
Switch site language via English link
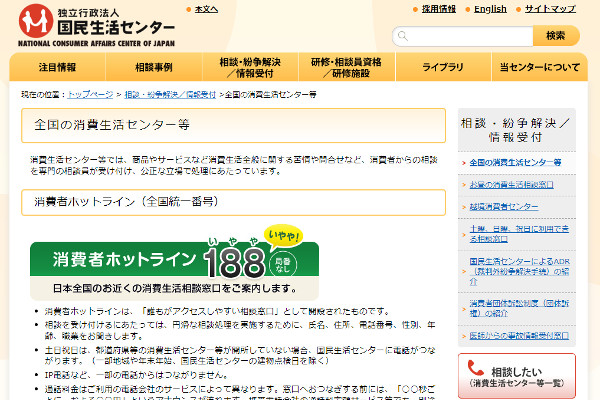point(490,9)
